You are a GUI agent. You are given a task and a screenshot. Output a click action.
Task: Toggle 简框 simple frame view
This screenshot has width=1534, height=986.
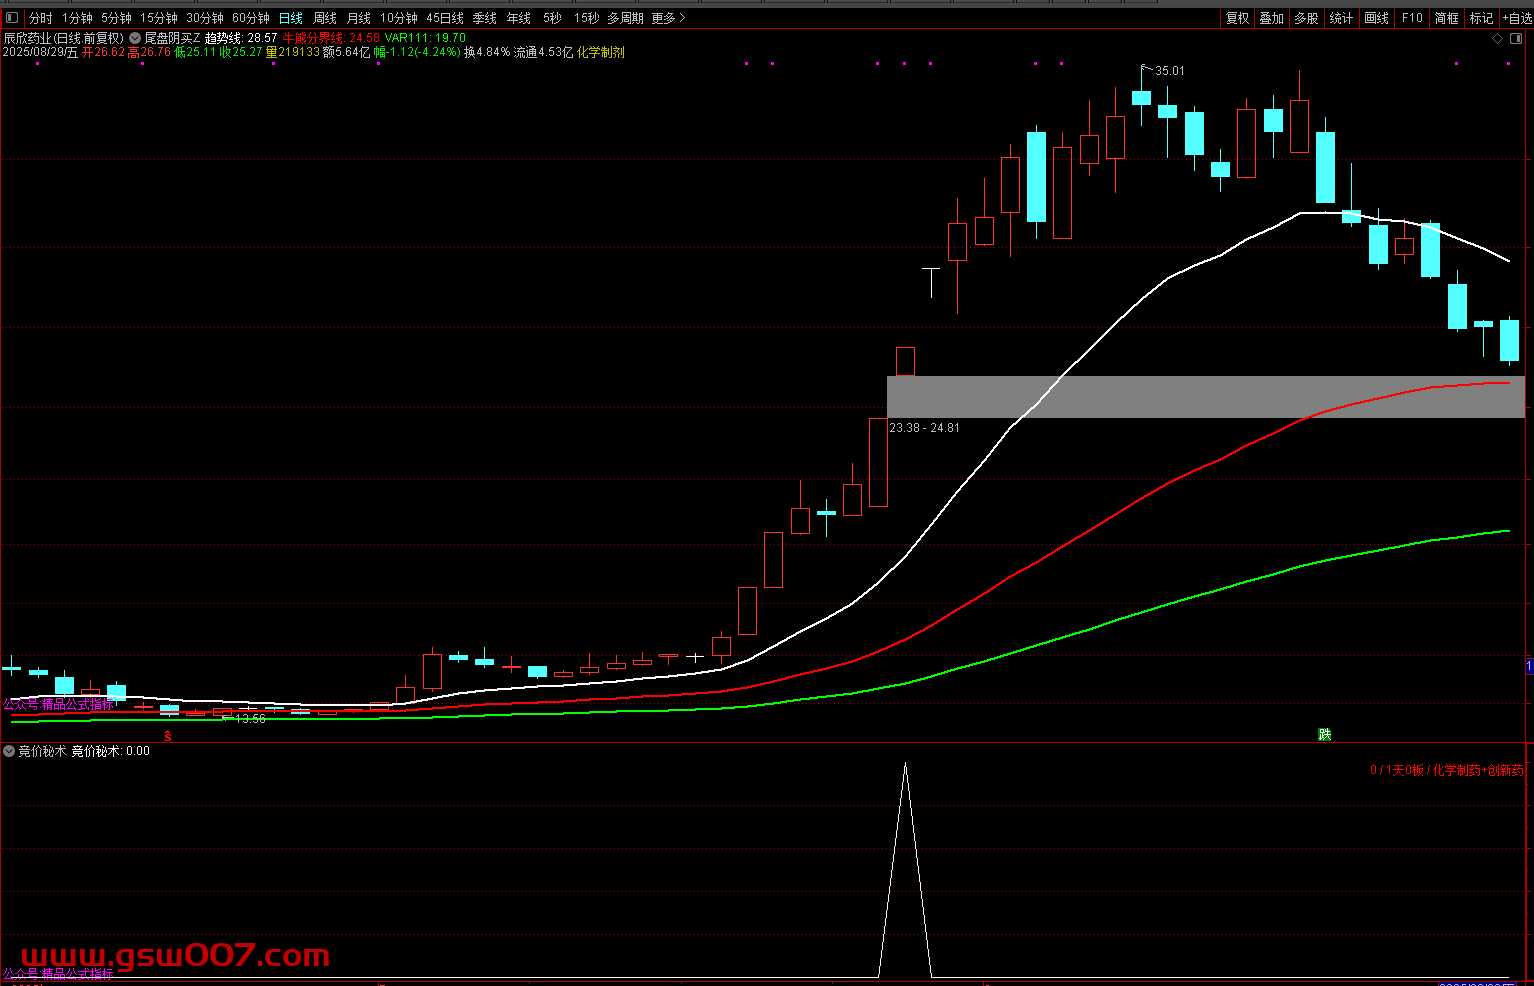pyautogui.click(x=1446, y=18)
